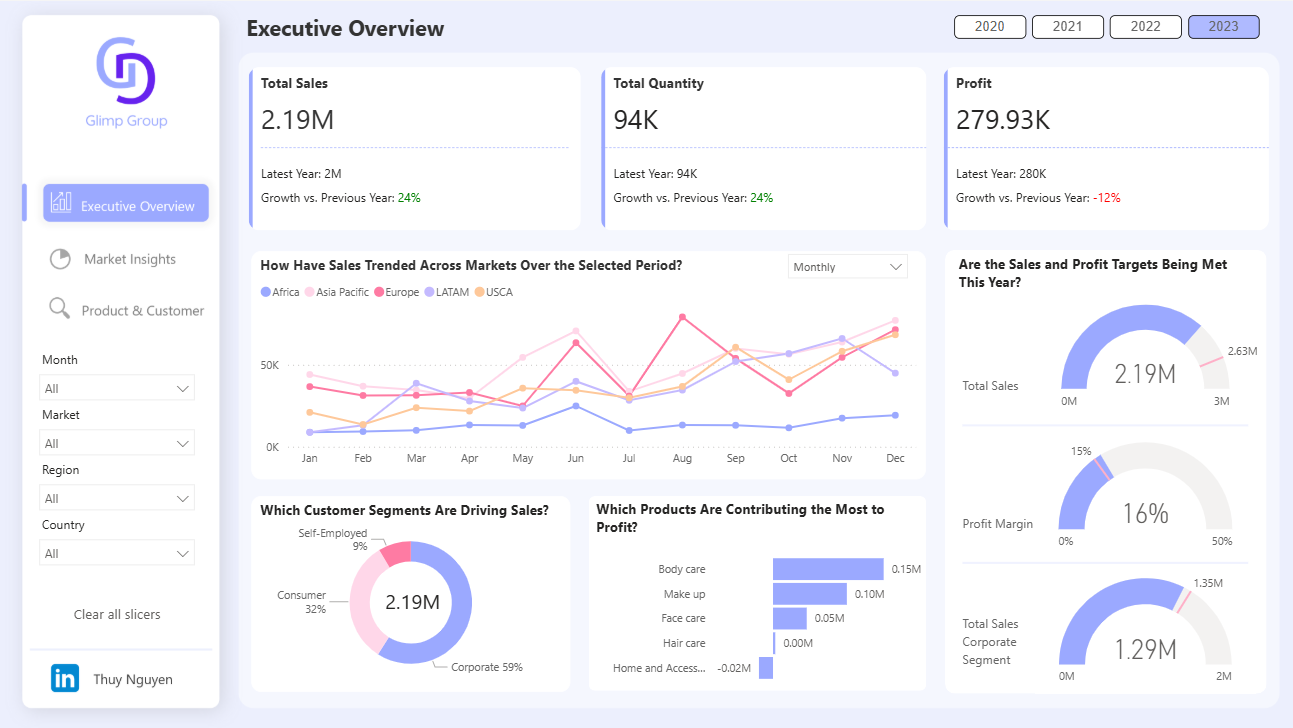1293x728 pixels.
Task: Click the Profit value 279.93K
Action: (x=1003, y=120)
